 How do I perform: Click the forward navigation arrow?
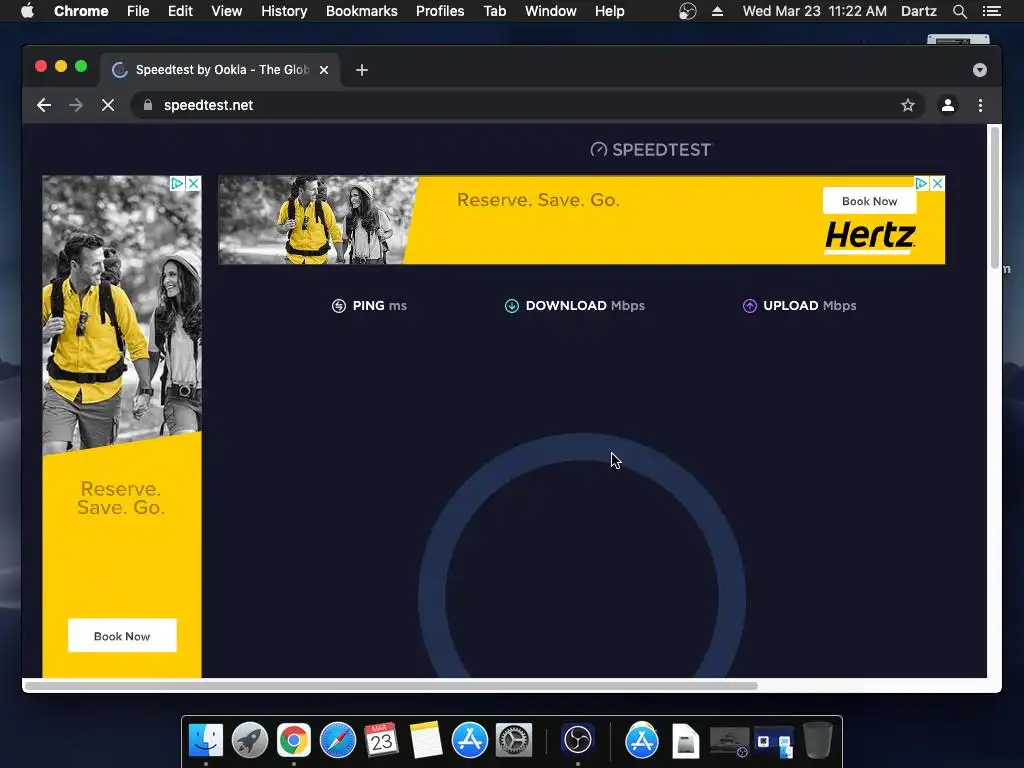[x=76, y=105]
